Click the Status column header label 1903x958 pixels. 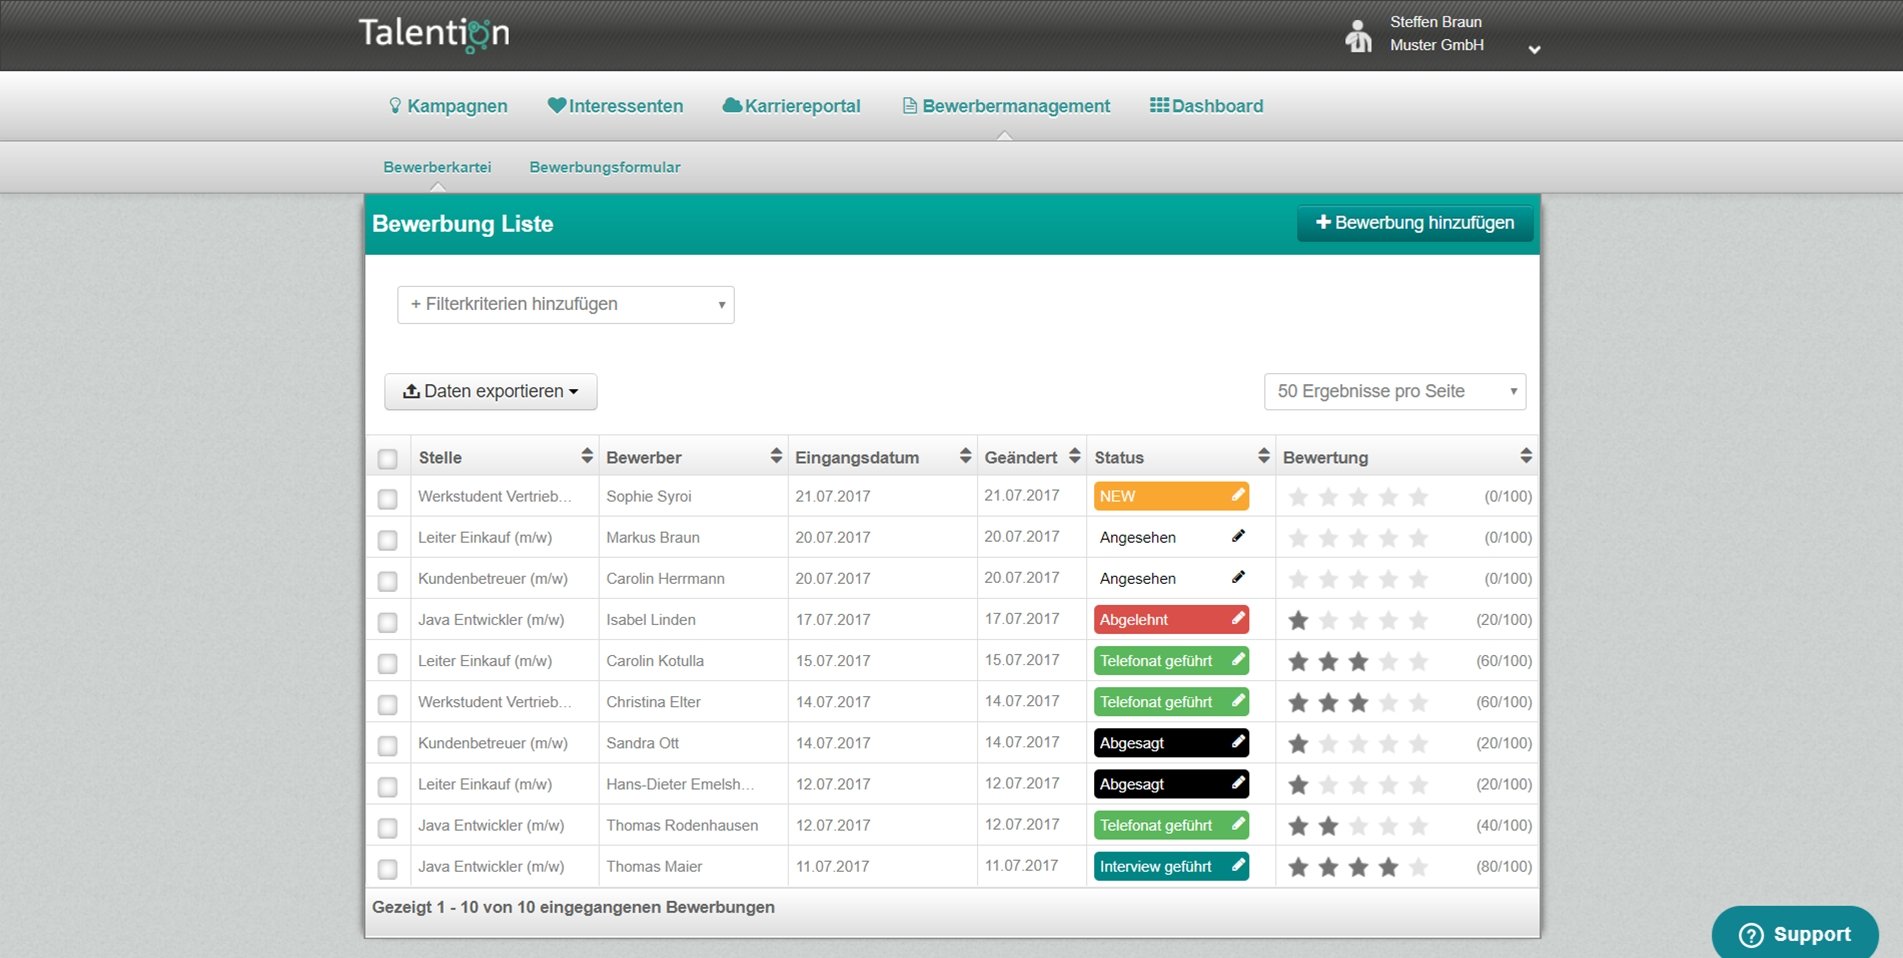[1119, 457]
